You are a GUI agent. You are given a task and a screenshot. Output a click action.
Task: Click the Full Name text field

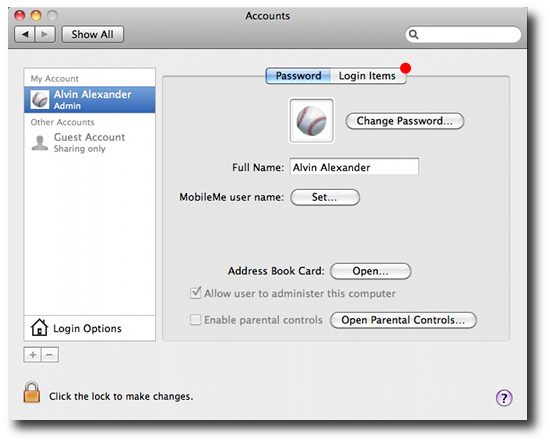[354, 167]
